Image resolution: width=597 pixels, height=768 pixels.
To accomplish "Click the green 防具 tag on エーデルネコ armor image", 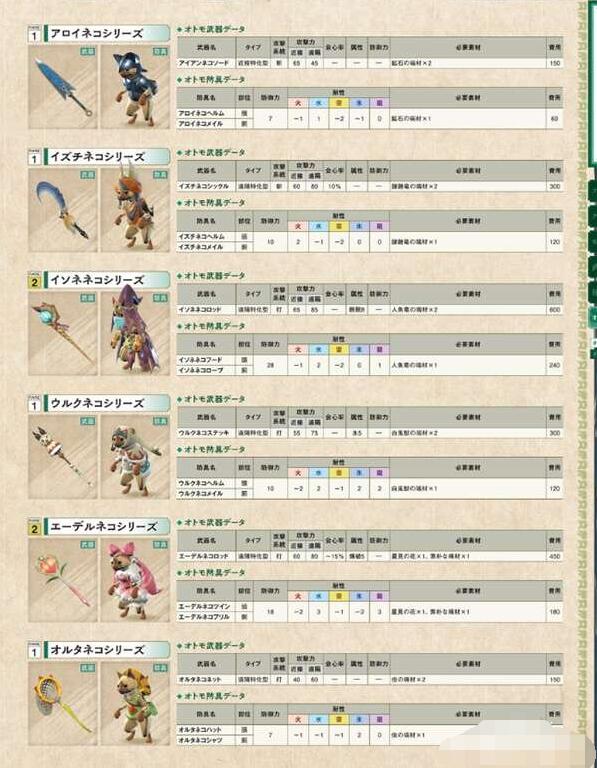I will pos(160,545).
